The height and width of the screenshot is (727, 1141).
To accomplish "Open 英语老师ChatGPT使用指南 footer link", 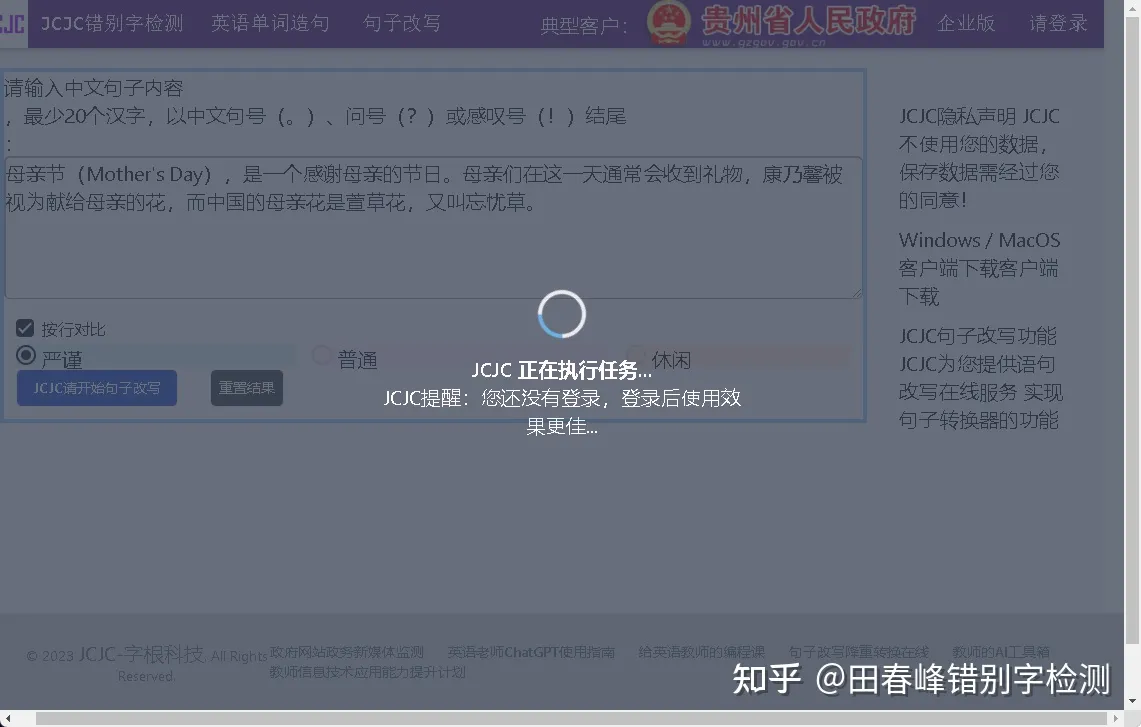I will click(x=531, y=652).
